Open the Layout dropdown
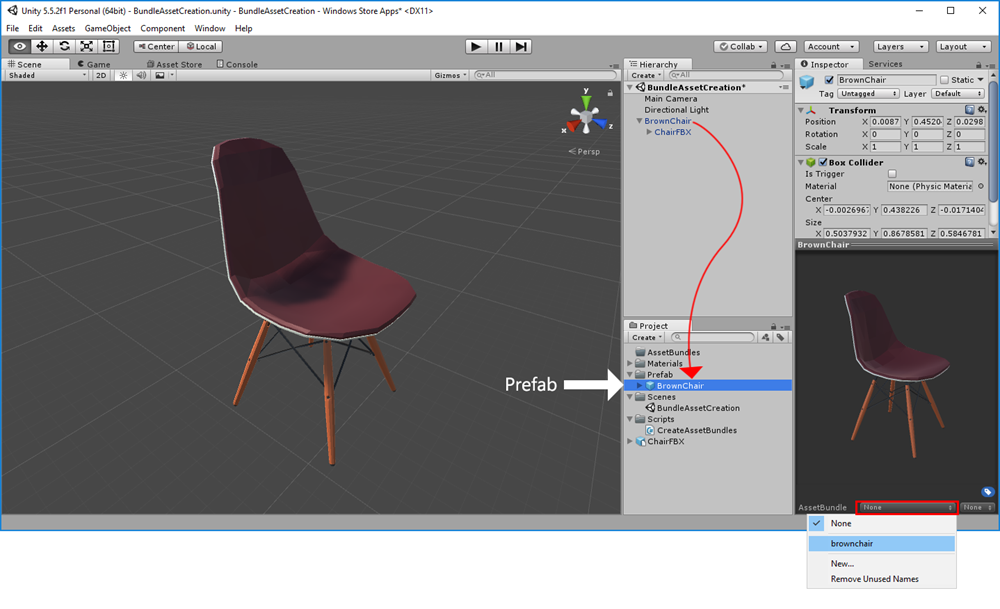The image size is (1000, 609). coord(963,47)
